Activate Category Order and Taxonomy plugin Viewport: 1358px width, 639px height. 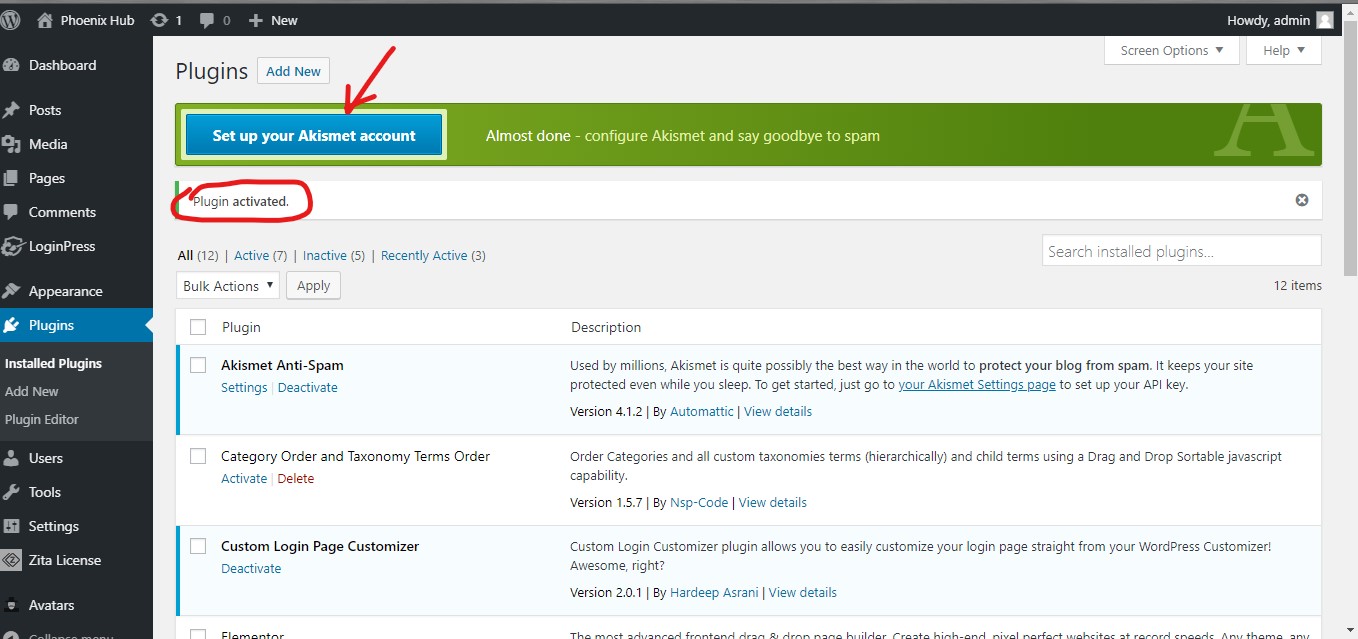pos(244,478)
